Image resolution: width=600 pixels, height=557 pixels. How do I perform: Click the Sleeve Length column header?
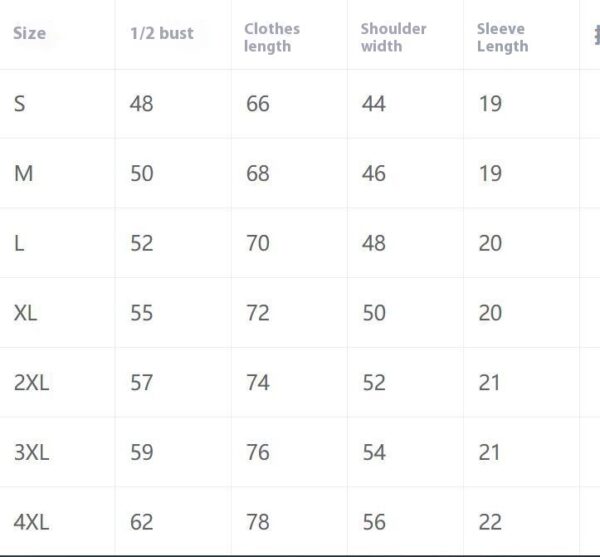pyautogui.click(x=502, y=37)
